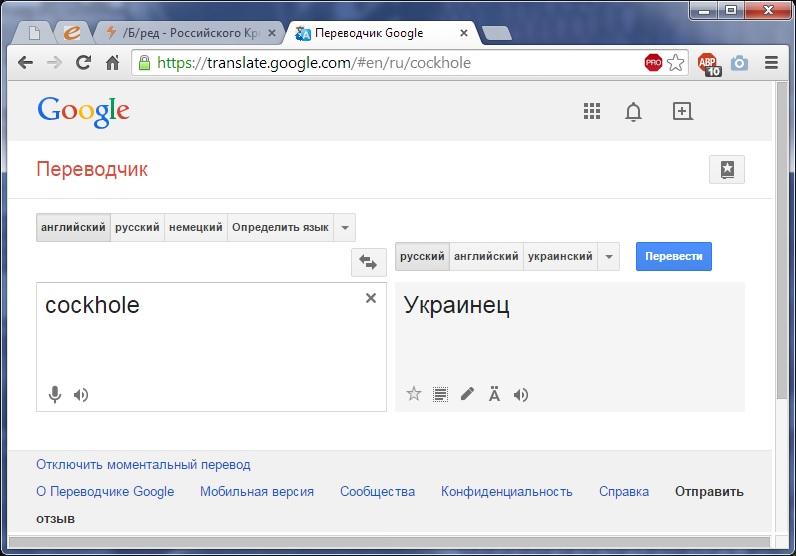Open a new browser tab

[x=497, y=34]
